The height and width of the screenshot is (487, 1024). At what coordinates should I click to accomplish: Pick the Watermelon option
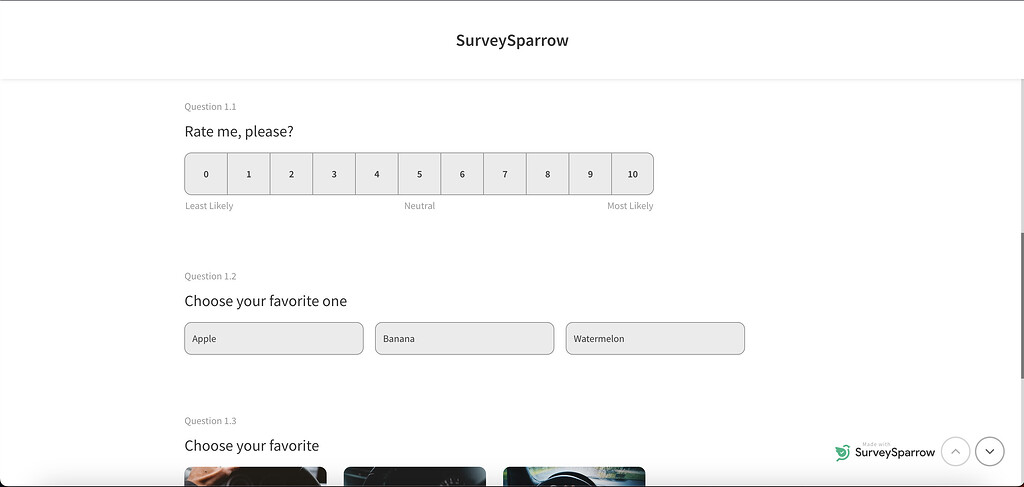click(655, 339)
